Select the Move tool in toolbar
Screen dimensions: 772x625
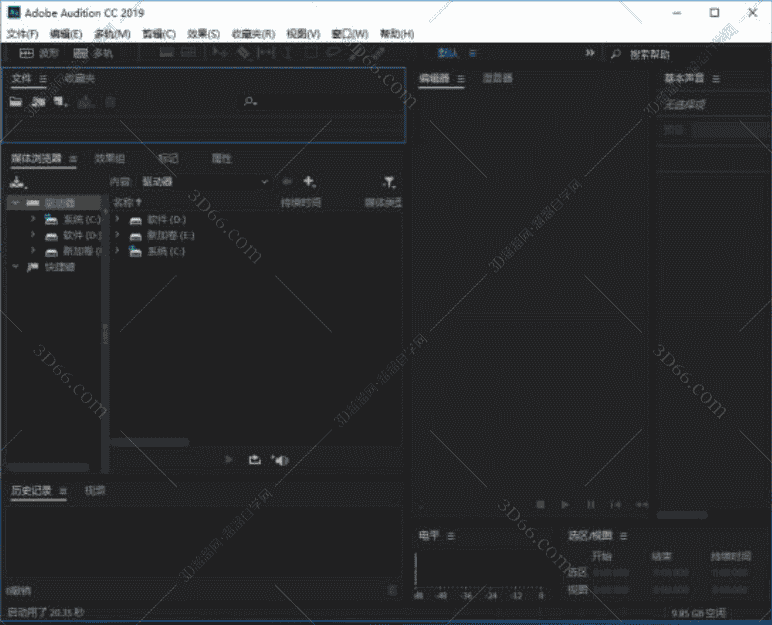point(219,53)
